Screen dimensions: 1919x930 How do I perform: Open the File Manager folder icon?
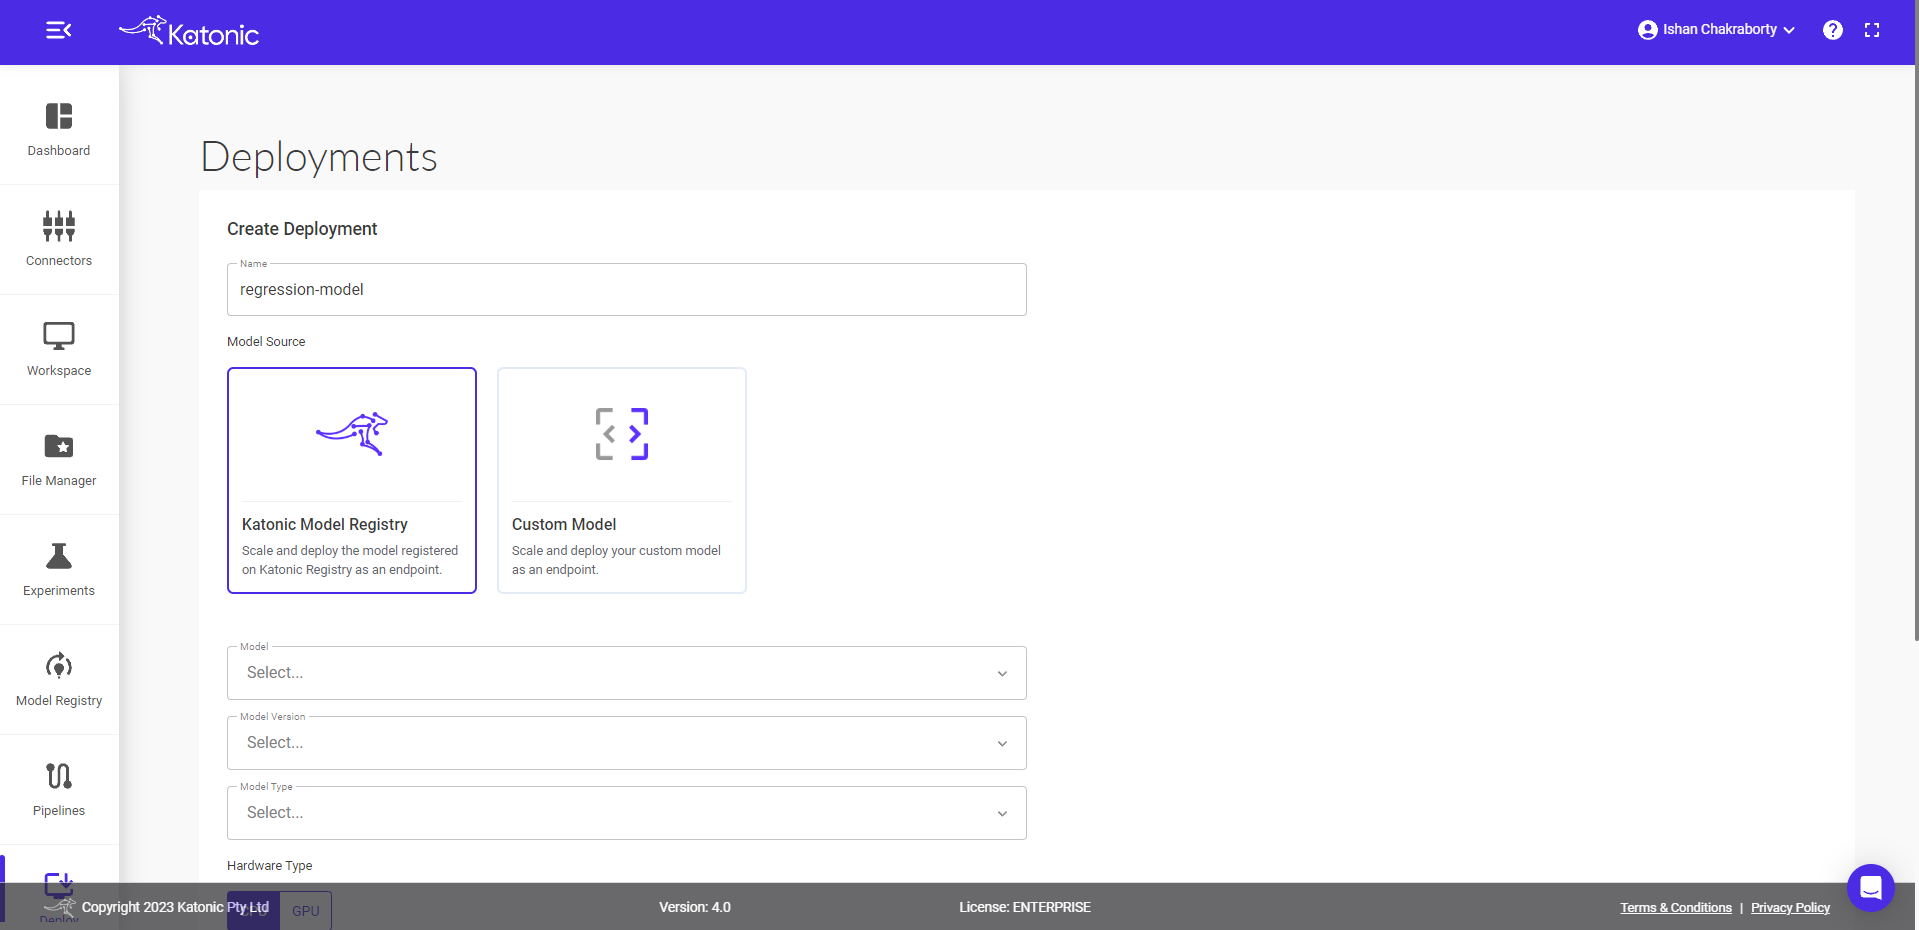59,446
